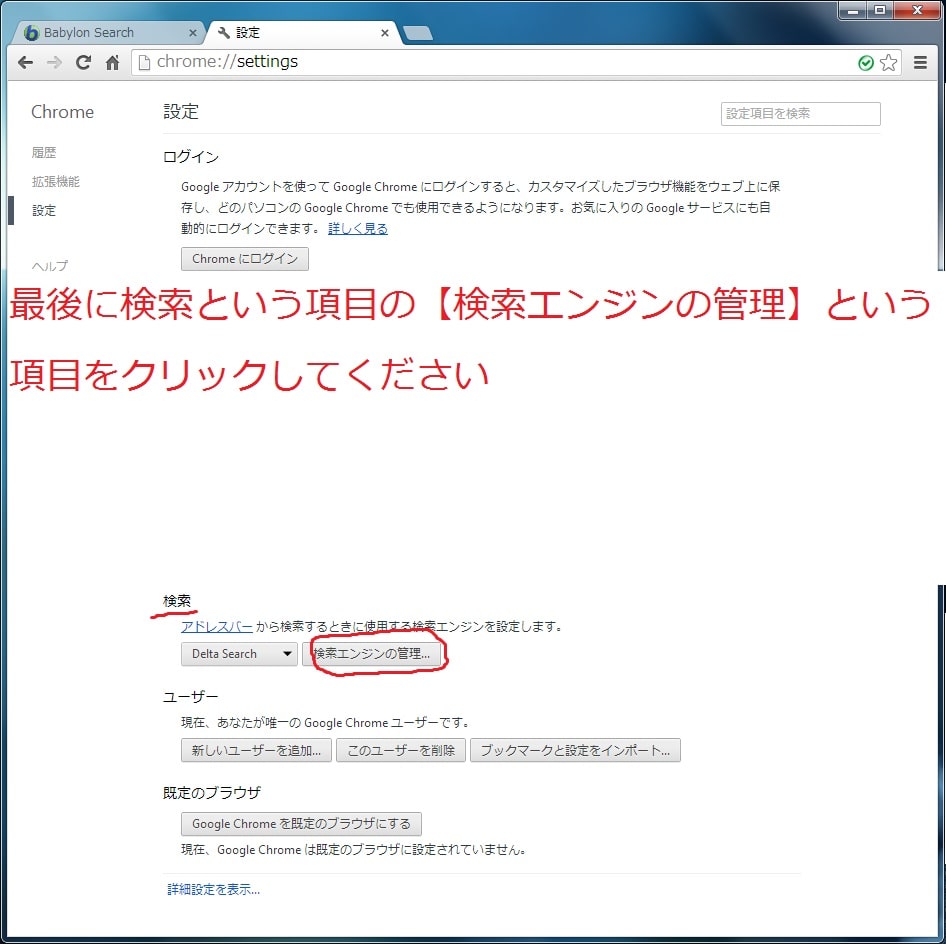Click Google Chrome を既定のブラウザにする button

pyautogui.click(x=301, y=824)
